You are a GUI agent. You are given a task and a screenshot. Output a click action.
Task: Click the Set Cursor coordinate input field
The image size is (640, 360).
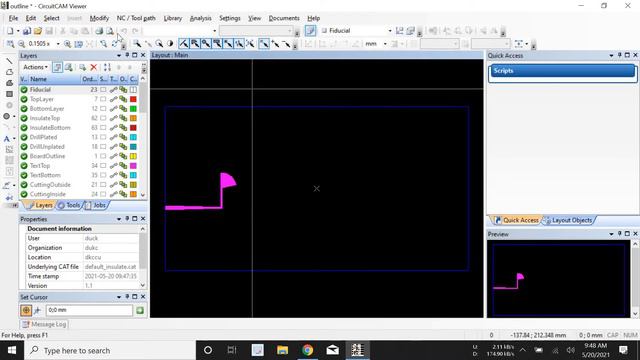[89, 311]
